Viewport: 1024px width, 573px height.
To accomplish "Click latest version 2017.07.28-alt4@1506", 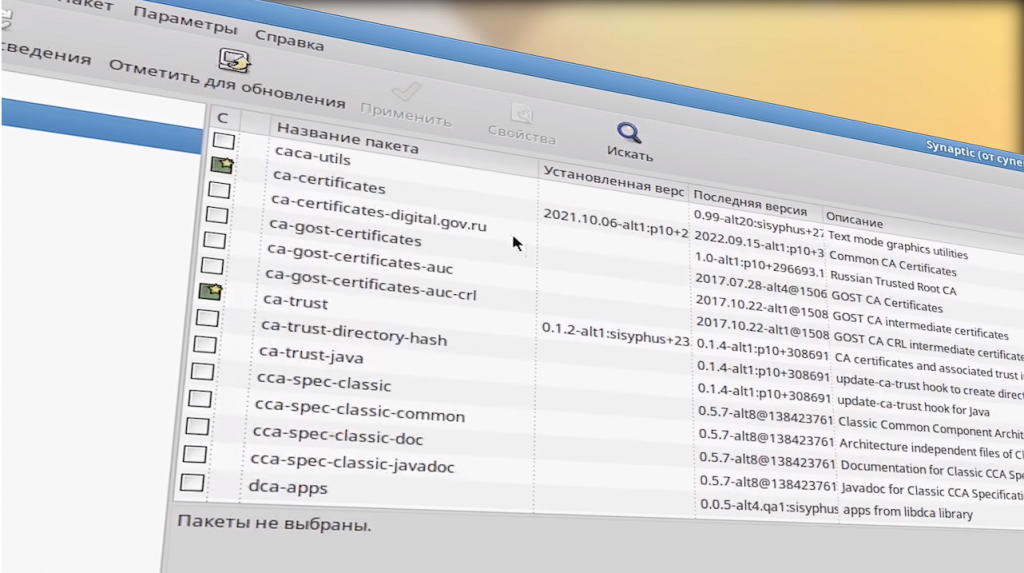I will (761, 286).
